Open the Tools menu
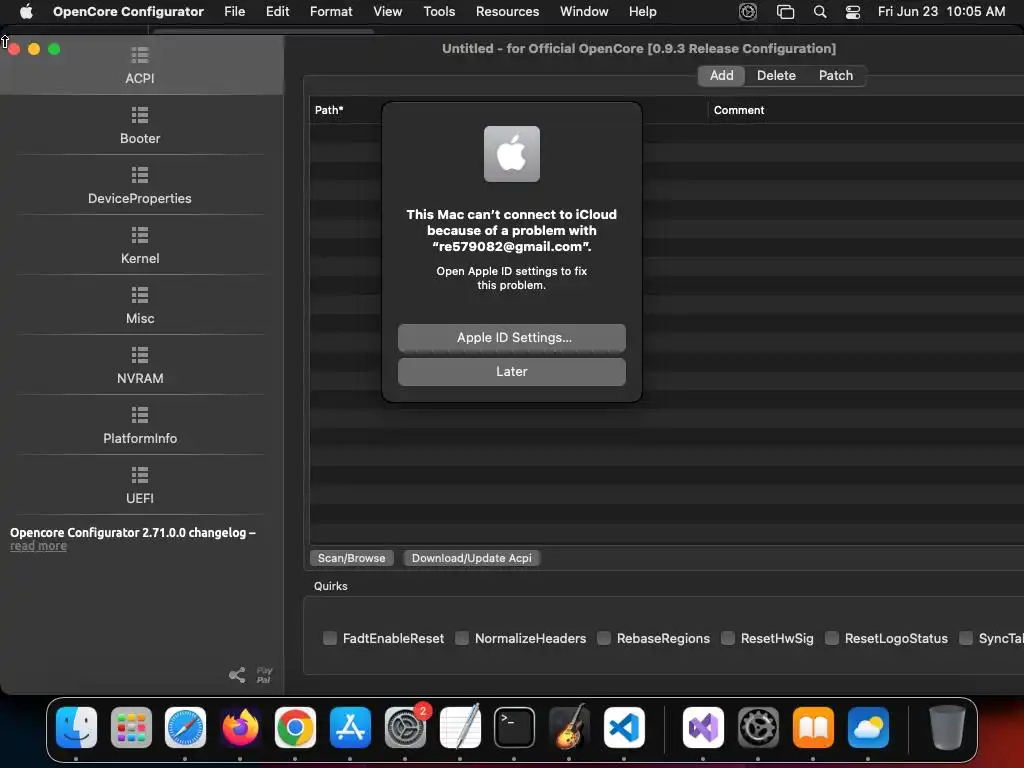The image size is (1024, 768). (x=439, y=11)
